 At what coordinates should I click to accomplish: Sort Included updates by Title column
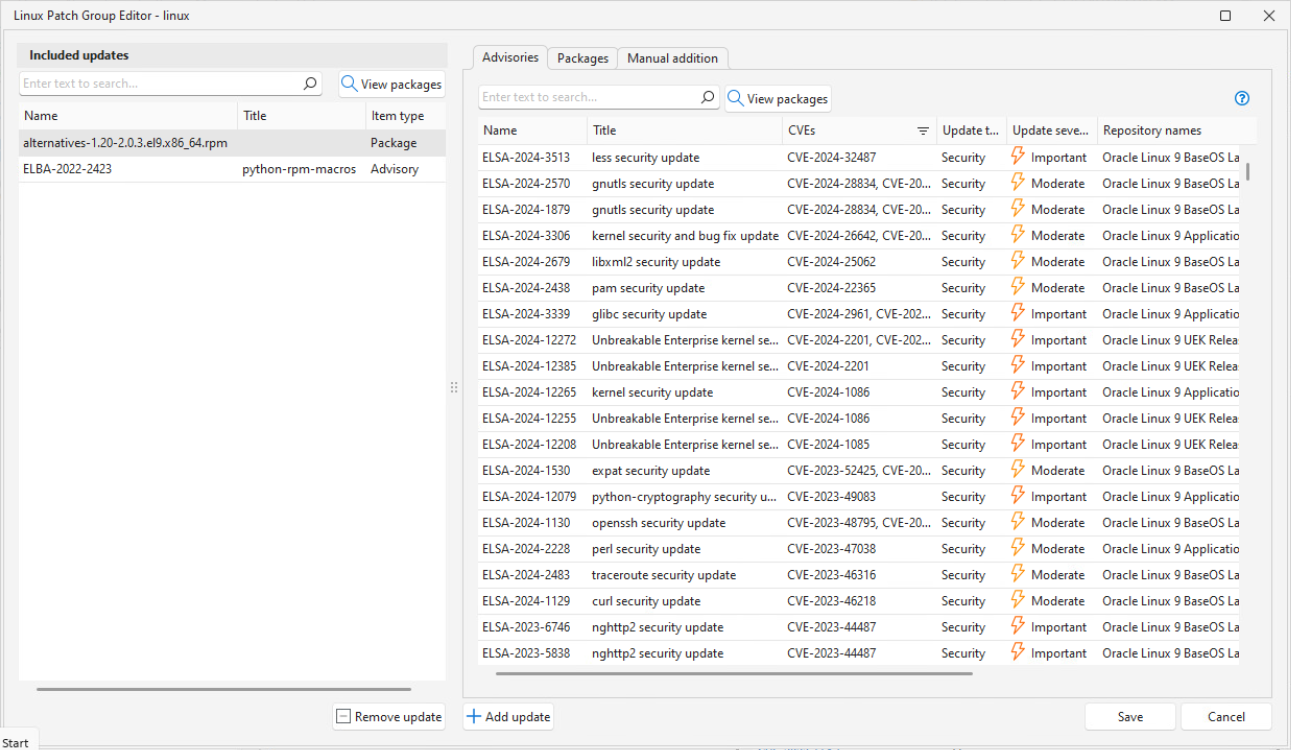click(302, 116)
